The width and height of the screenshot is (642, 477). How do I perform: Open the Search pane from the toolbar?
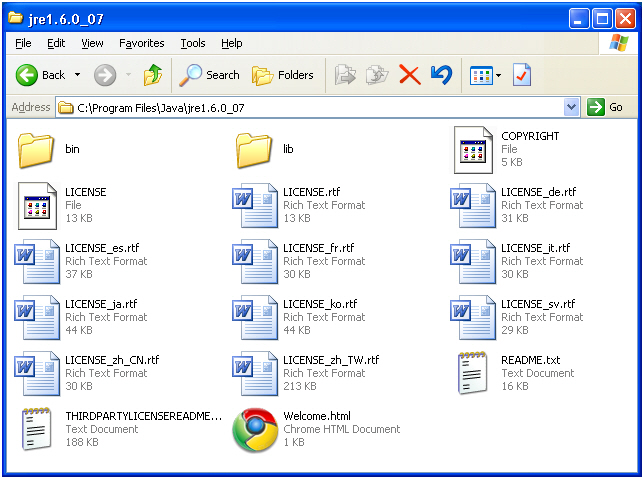click(x=210, y=75)
